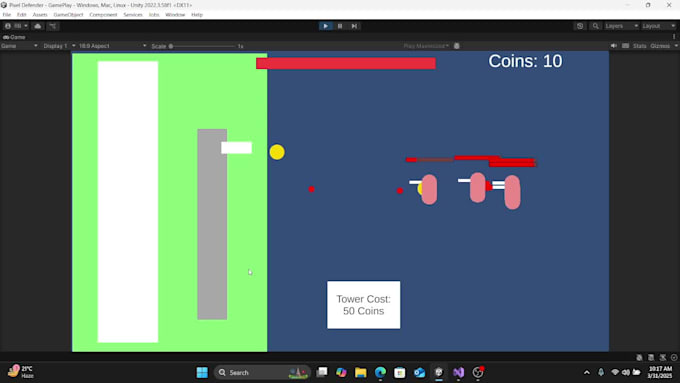Mute the Game view audio
This screenshot has width=680, height=383.
tap(614, 46)
